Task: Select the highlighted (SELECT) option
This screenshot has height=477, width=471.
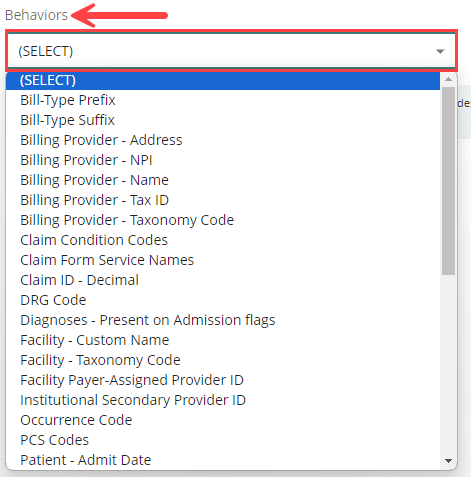Action: (x=223, y=80)
